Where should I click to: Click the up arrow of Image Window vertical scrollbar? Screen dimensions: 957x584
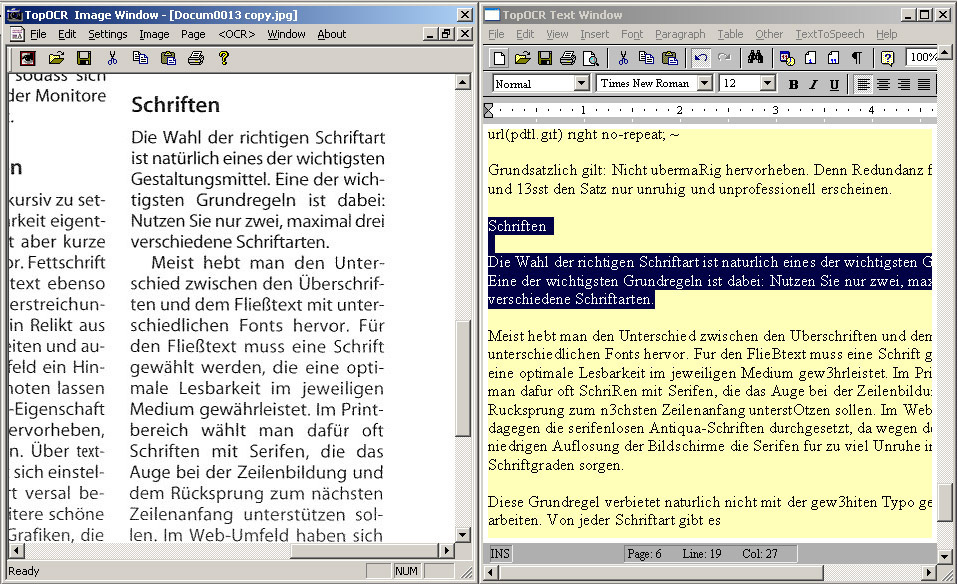(x=463, y=82)
